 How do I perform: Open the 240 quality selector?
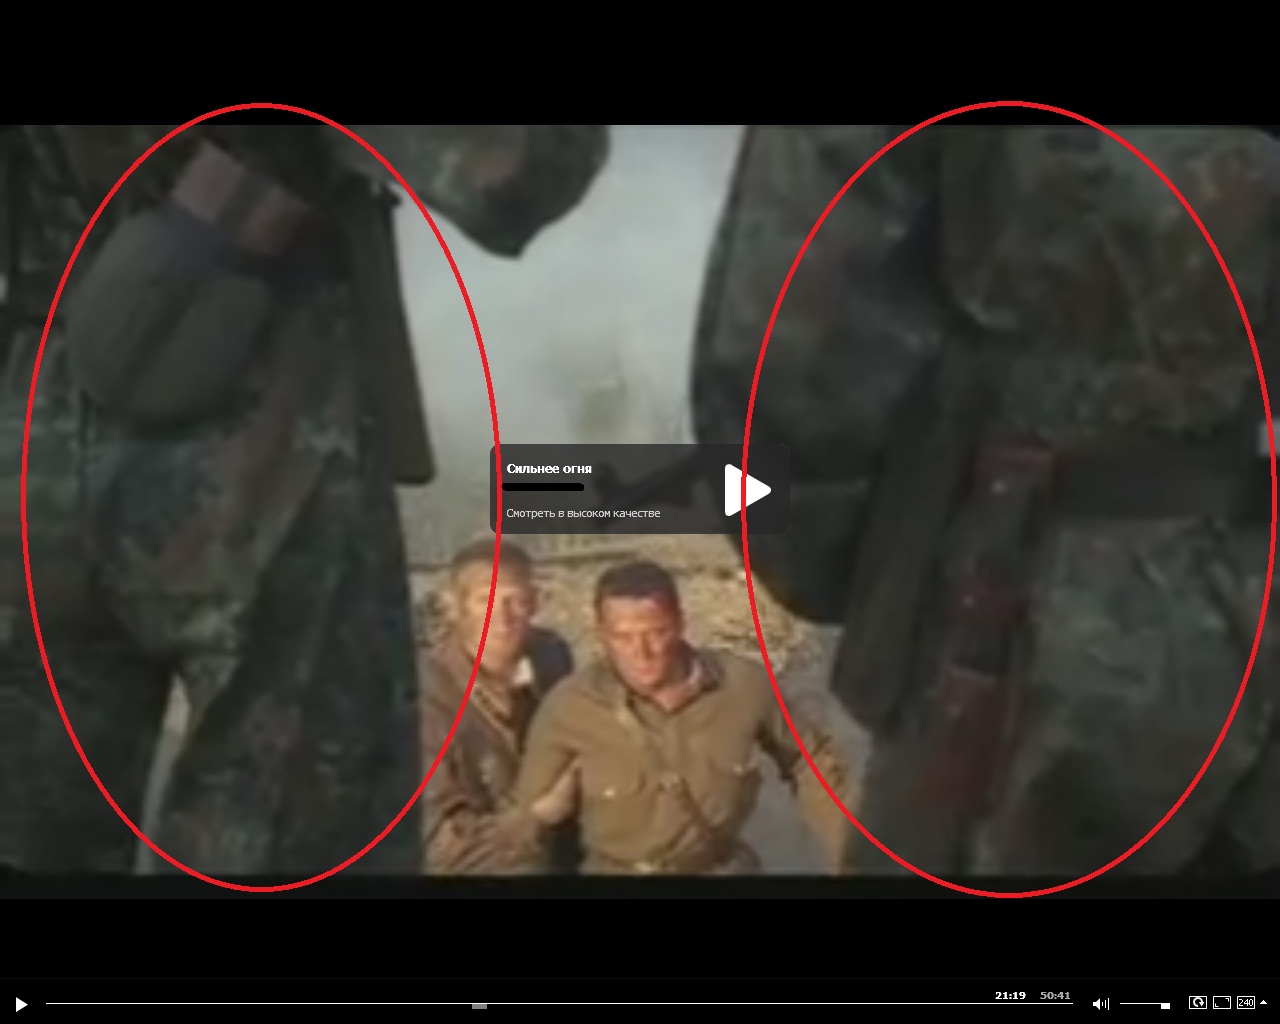[x=1246, y=1003]
